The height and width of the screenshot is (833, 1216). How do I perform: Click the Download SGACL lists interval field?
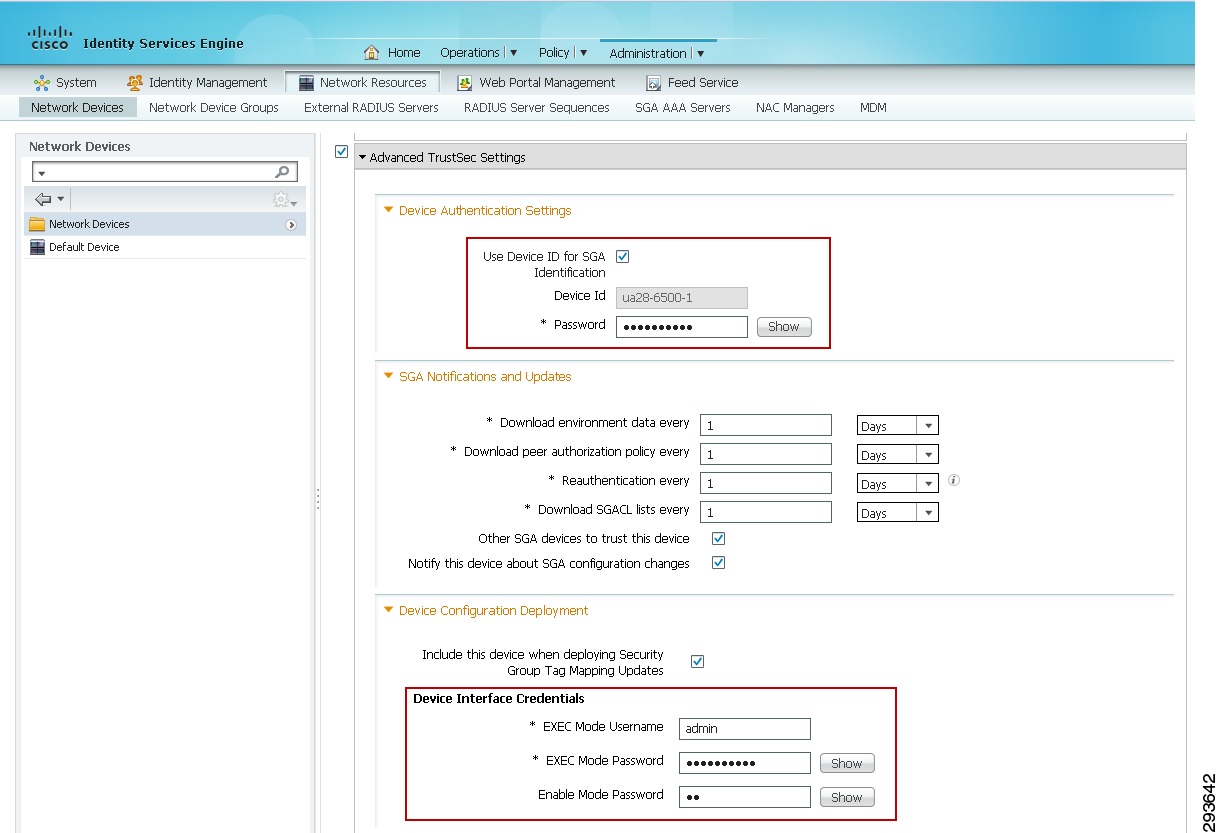(766, 513)
